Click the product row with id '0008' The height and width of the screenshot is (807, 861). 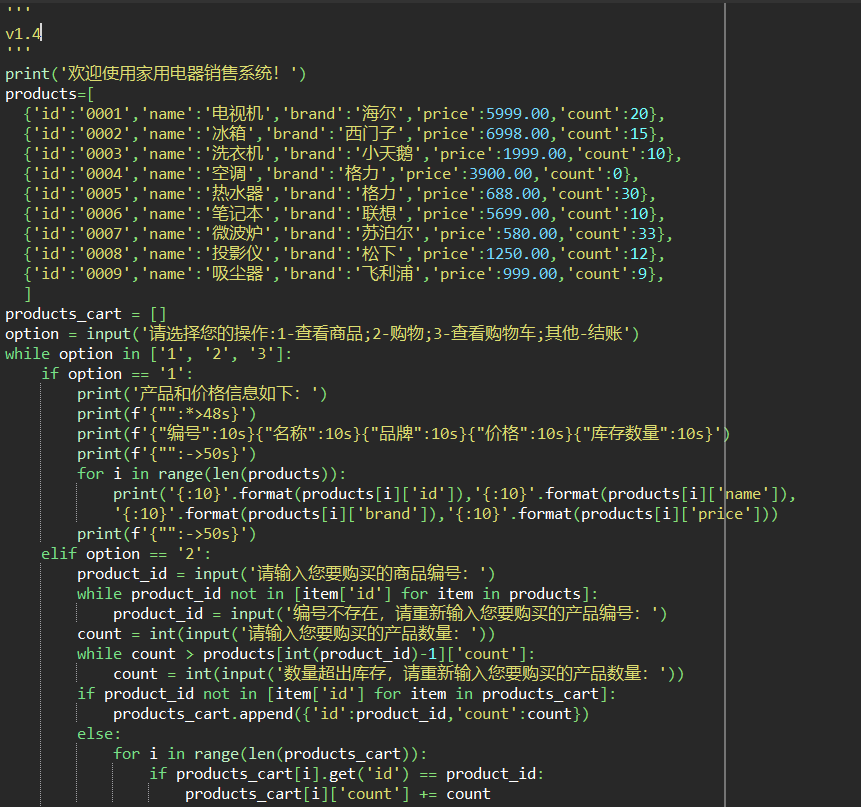(x=344, y=254)
